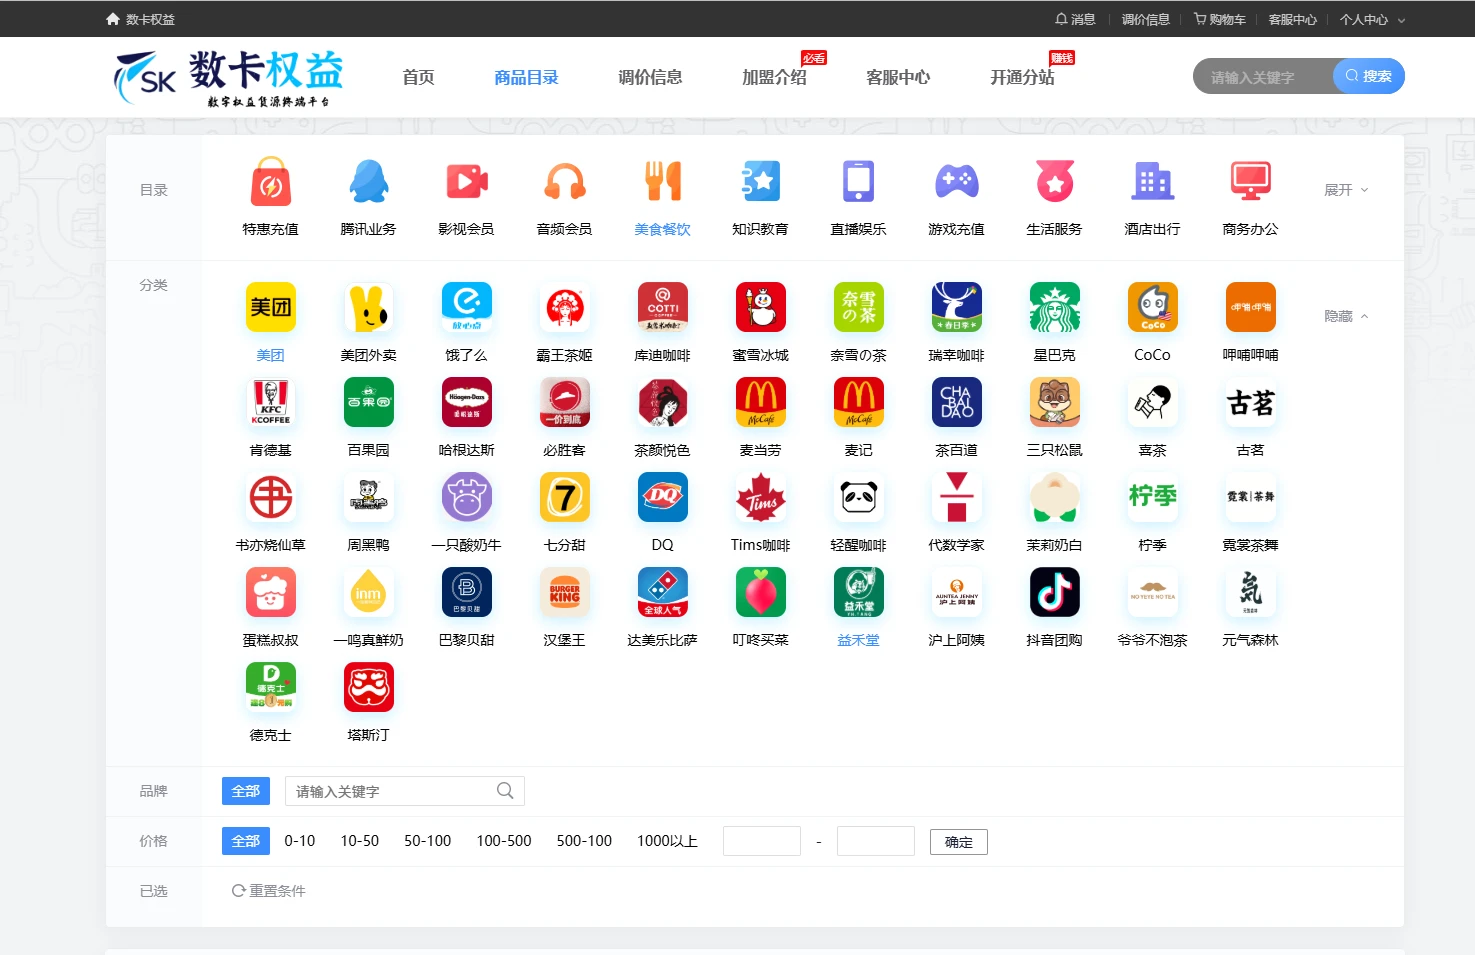Image resolution: width=1475 pixels, height=955 pixels.
Task: Open the 调价信息 nav tab
Action: pyautogui.click(x=650, y=77)
